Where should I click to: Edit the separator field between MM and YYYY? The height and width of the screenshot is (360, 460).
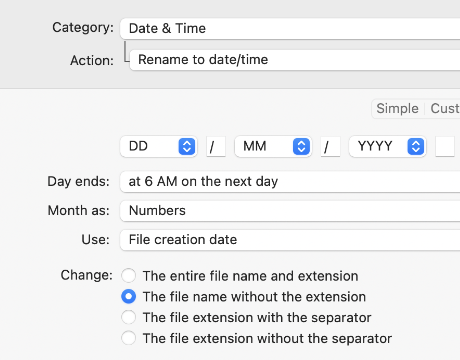point(330,147)
